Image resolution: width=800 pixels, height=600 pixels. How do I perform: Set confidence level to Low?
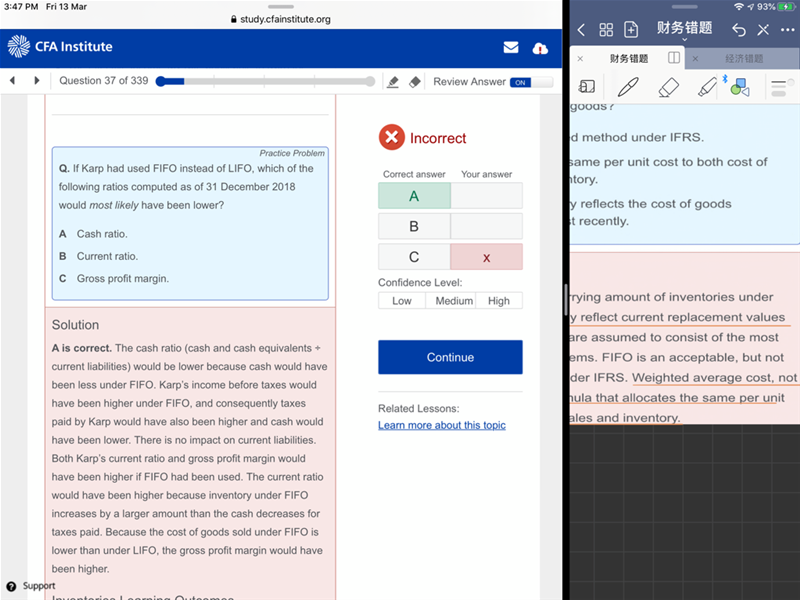(x=401, y=301)
